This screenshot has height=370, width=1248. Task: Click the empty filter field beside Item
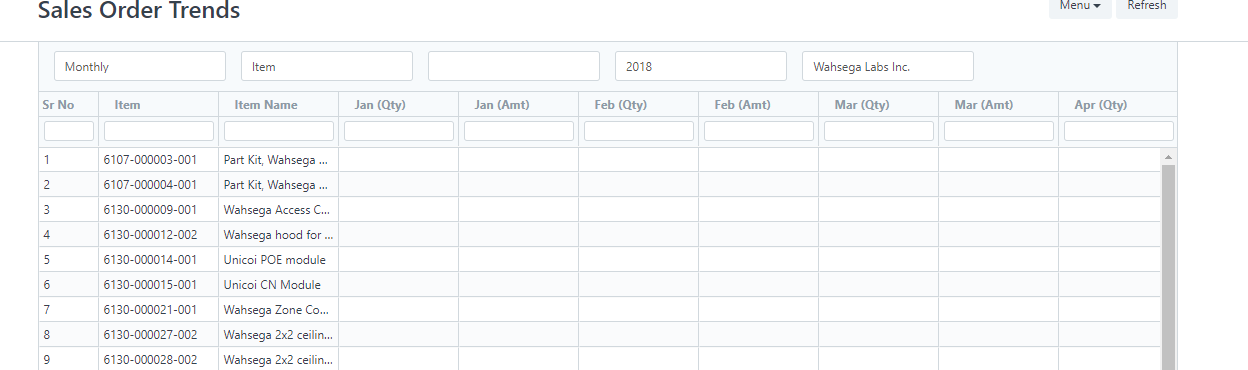tap(514, 66)
